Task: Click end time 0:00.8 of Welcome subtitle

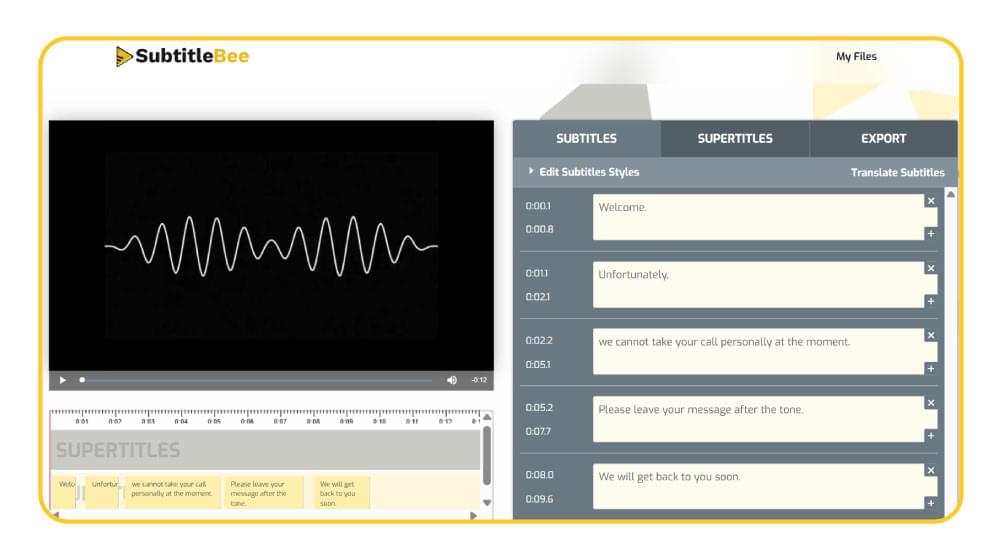Action: (540, 229)
